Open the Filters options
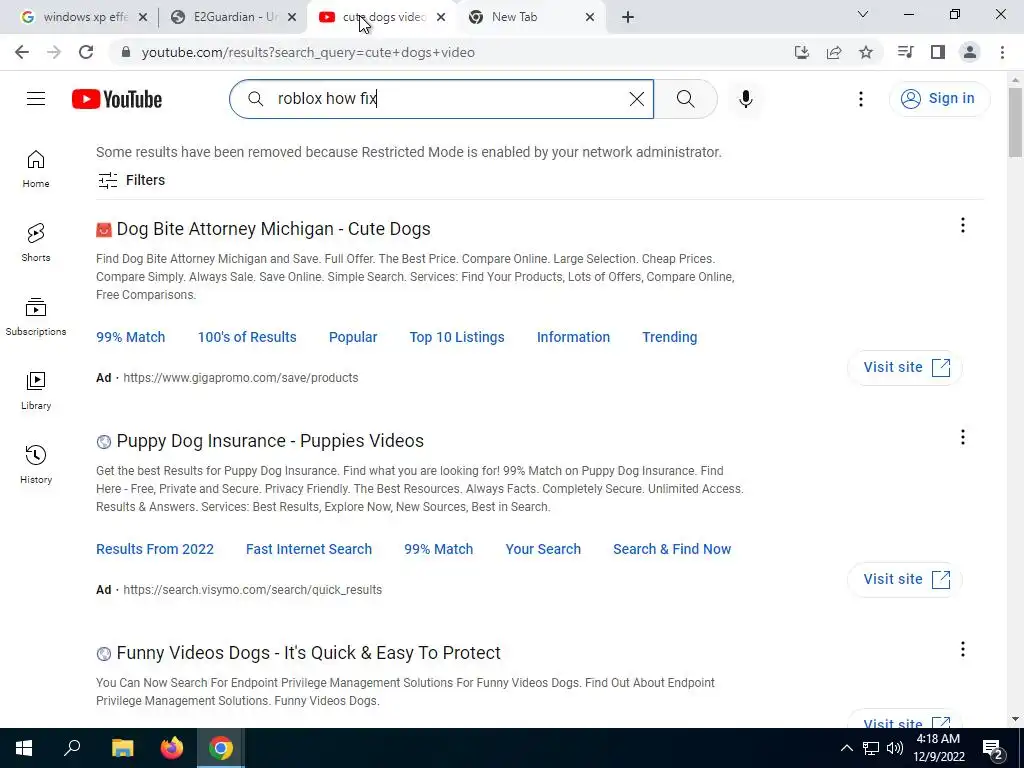This screenshot has width=1024, height=768. (131, 180)
